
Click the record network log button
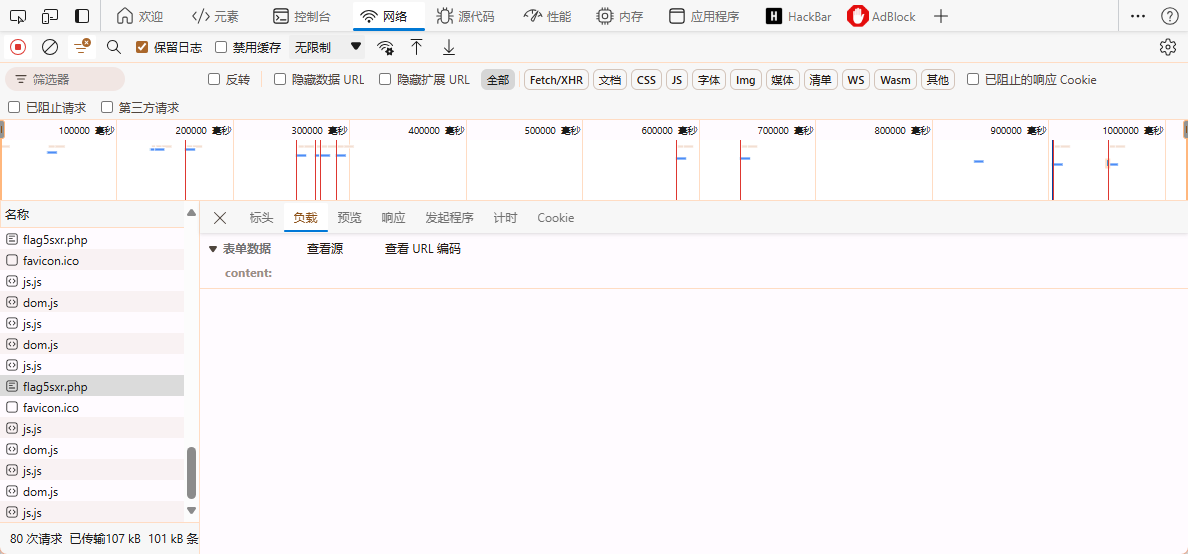tap(18, 47)
